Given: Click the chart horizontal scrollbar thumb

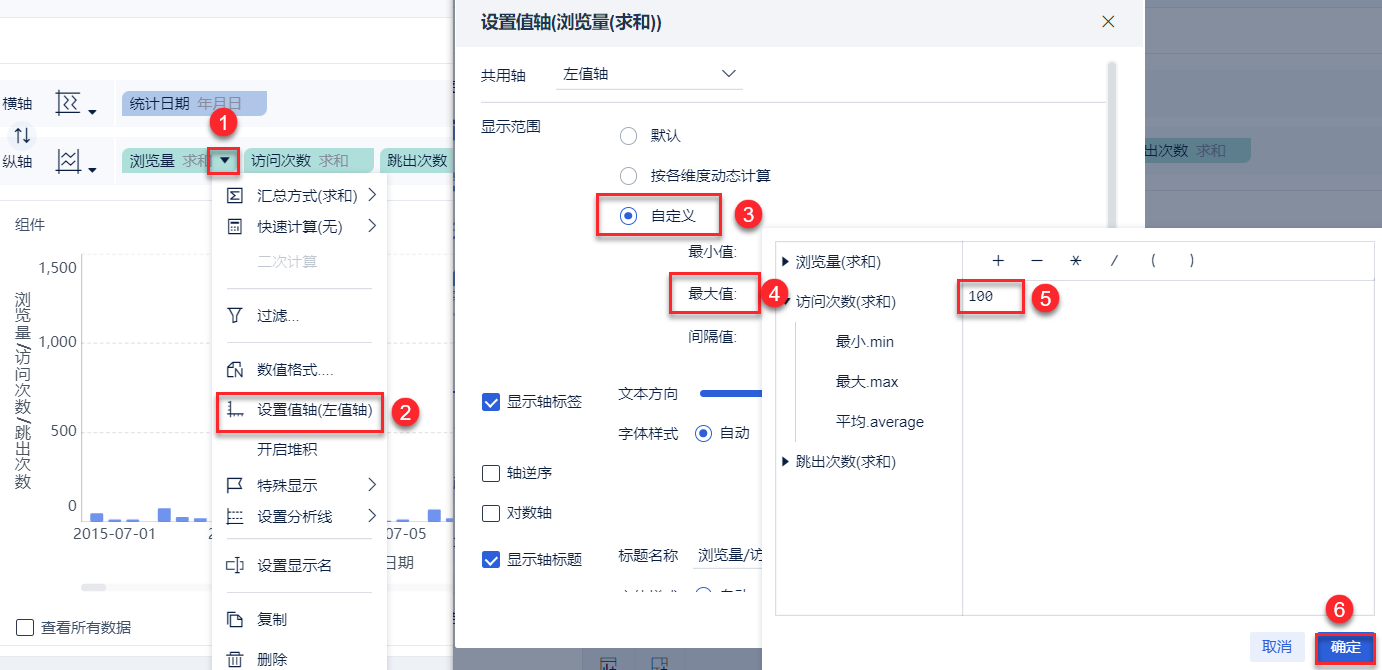Looking at the screenshot, I should [93, 587].
